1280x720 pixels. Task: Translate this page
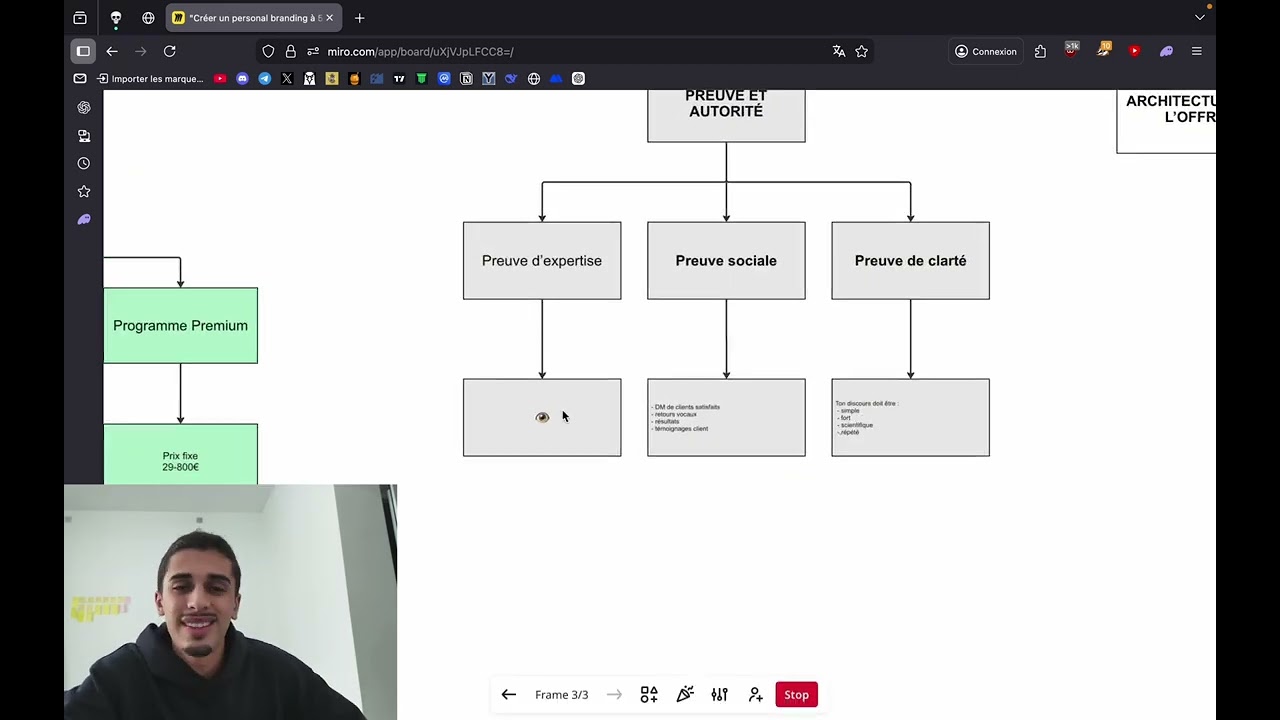[x=839, y=51]
